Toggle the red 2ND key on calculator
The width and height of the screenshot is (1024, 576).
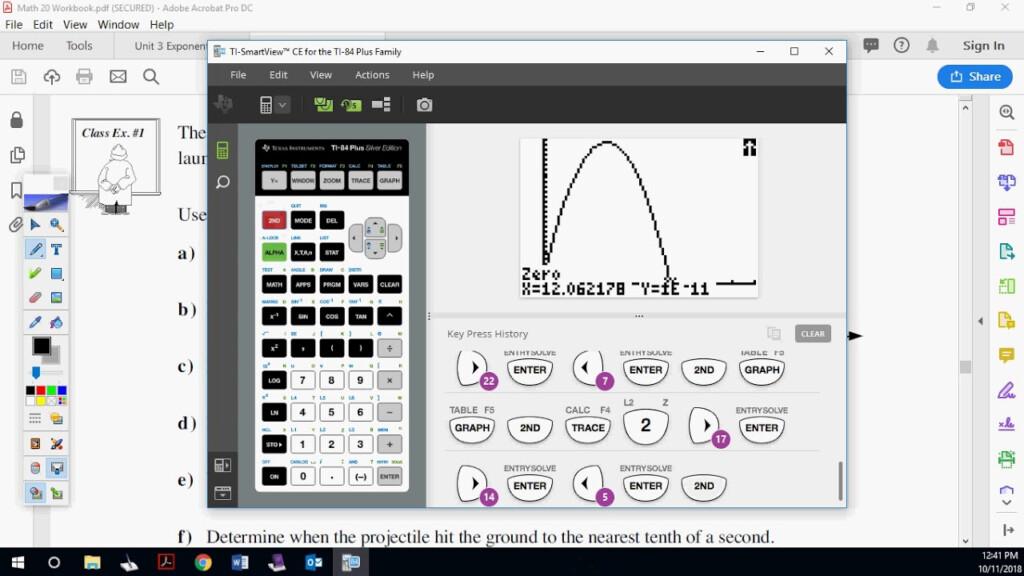pos(274,220)
